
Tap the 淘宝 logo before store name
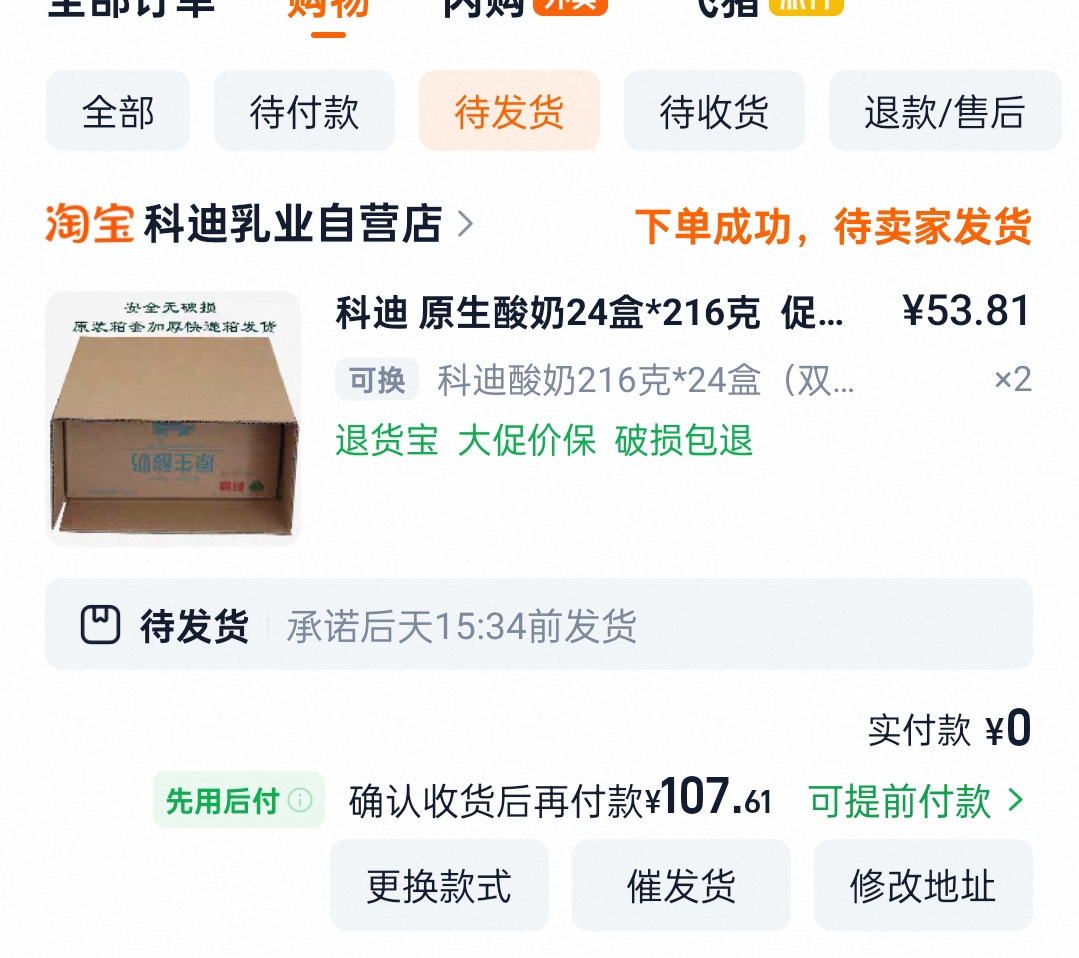tap(89, 224)
